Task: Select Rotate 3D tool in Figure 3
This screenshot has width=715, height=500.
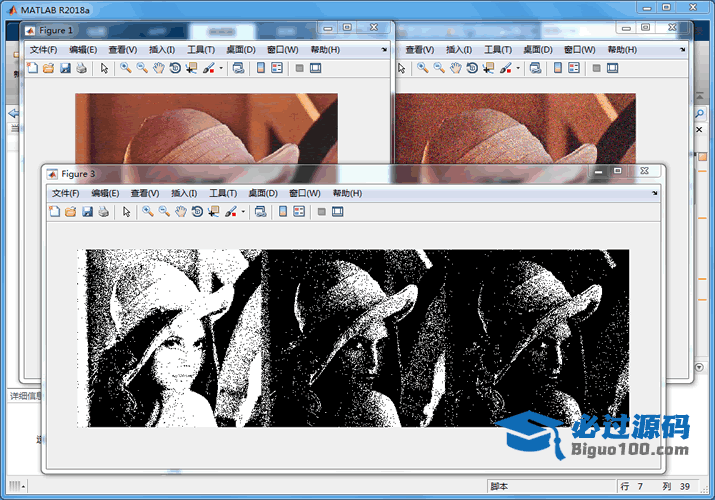Action: [x=197, y=211]
